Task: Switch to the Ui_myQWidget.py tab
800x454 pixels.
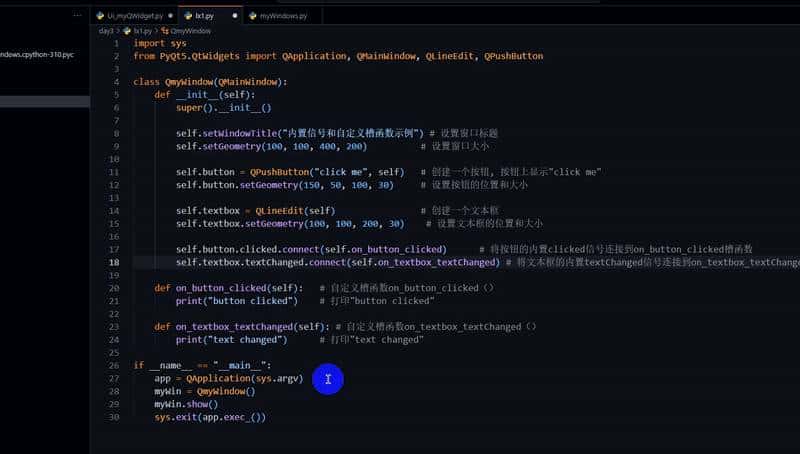Action: pos(135,16)
